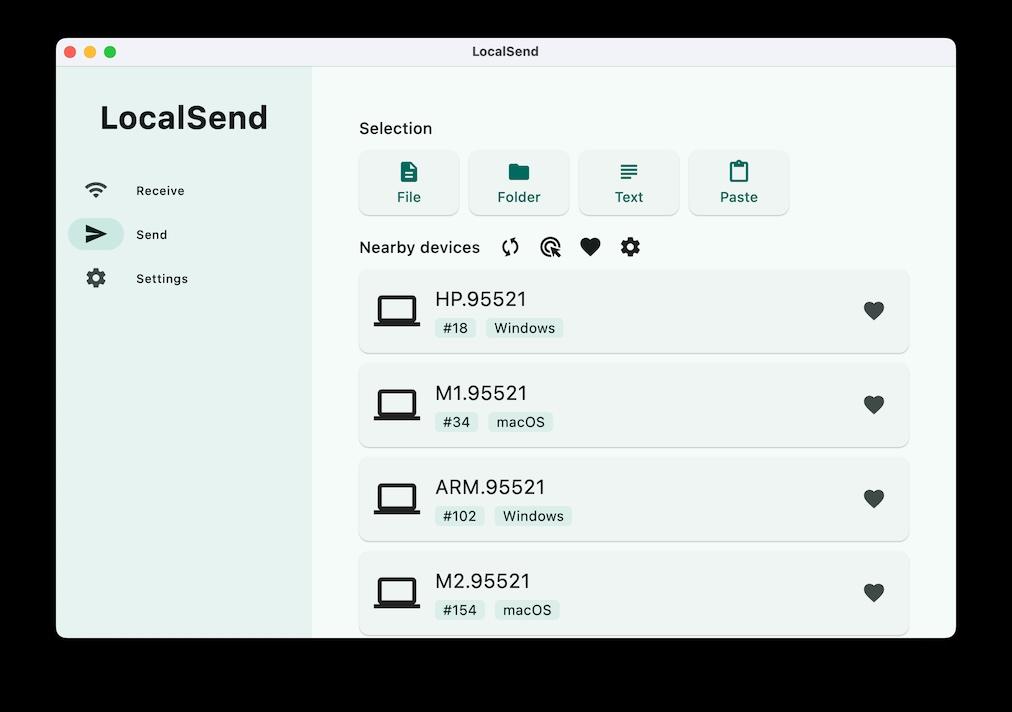Toggle favorite heart for M1.95521
The height and width of the screenshot is (712, 1012).
874,405
